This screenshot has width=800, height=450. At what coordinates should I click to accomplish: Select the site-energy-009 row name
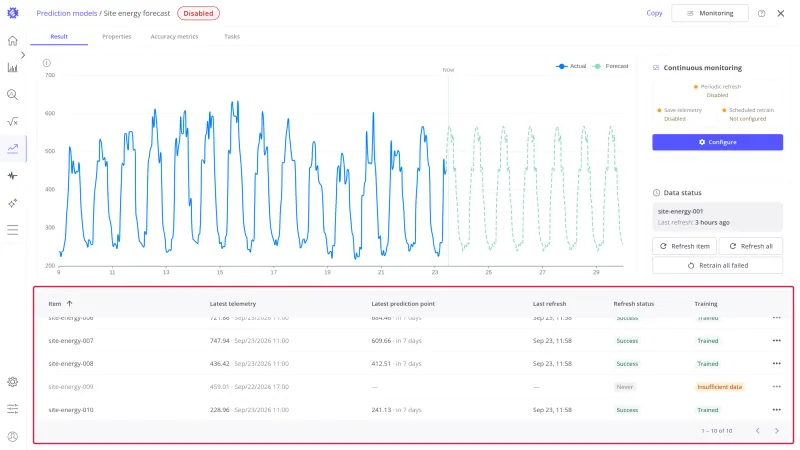coord(71,386)
